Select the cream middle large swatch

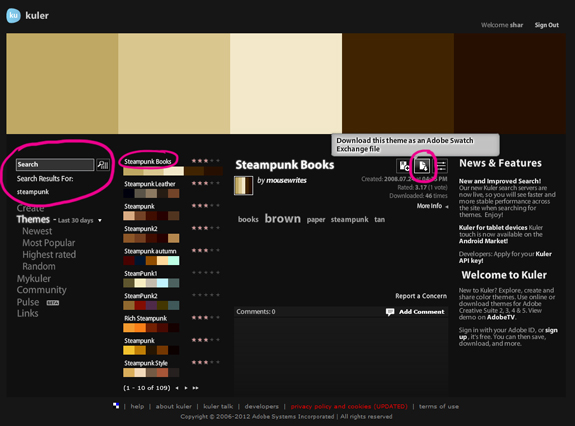click(286, 84)
